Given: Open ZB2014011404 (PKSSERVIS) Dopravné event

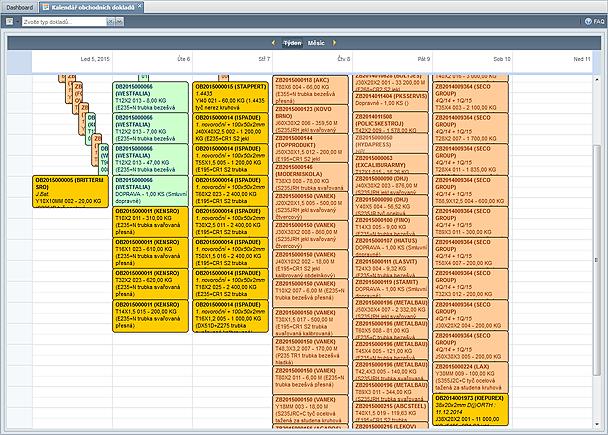Looking at the screenshot, I should point(390,102).
